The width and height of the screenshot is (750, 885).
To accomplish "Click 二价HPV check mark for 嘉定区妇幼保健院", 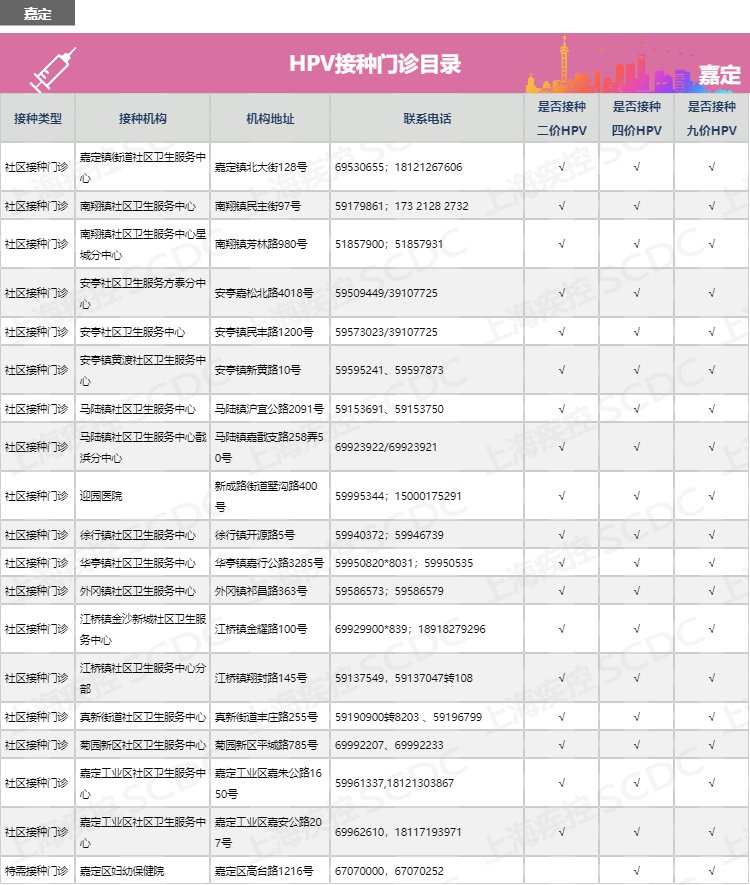I will pos(561,871).
